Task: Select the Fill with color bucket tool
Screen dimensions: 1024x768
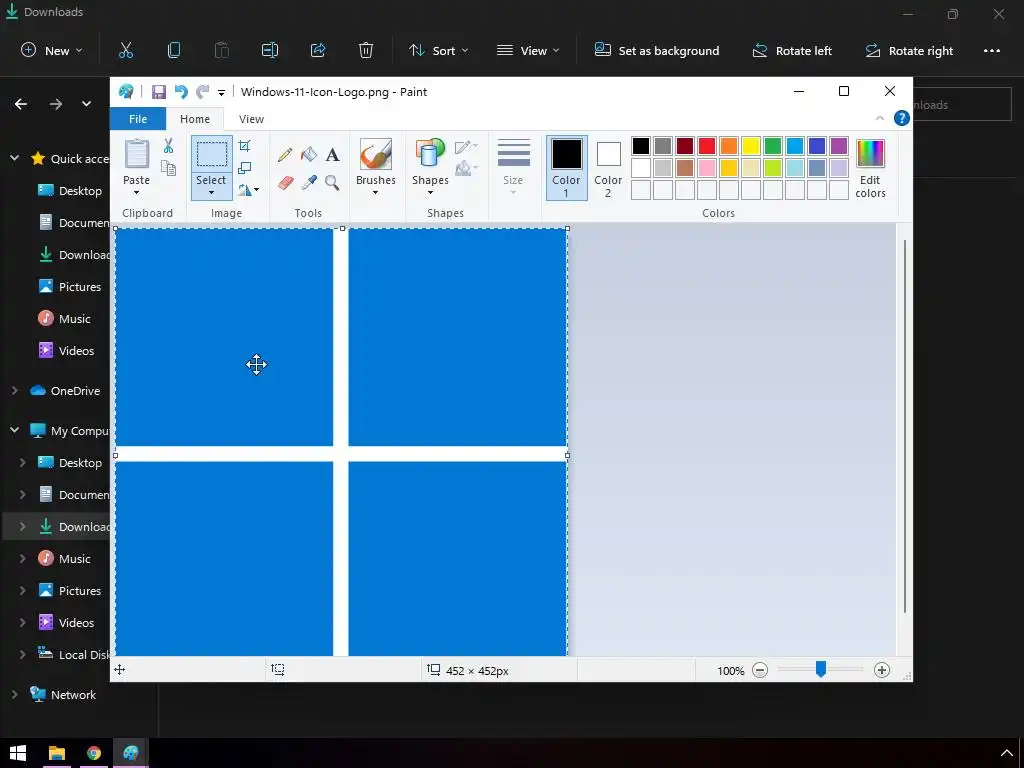Action: click(x=308, y=155)
